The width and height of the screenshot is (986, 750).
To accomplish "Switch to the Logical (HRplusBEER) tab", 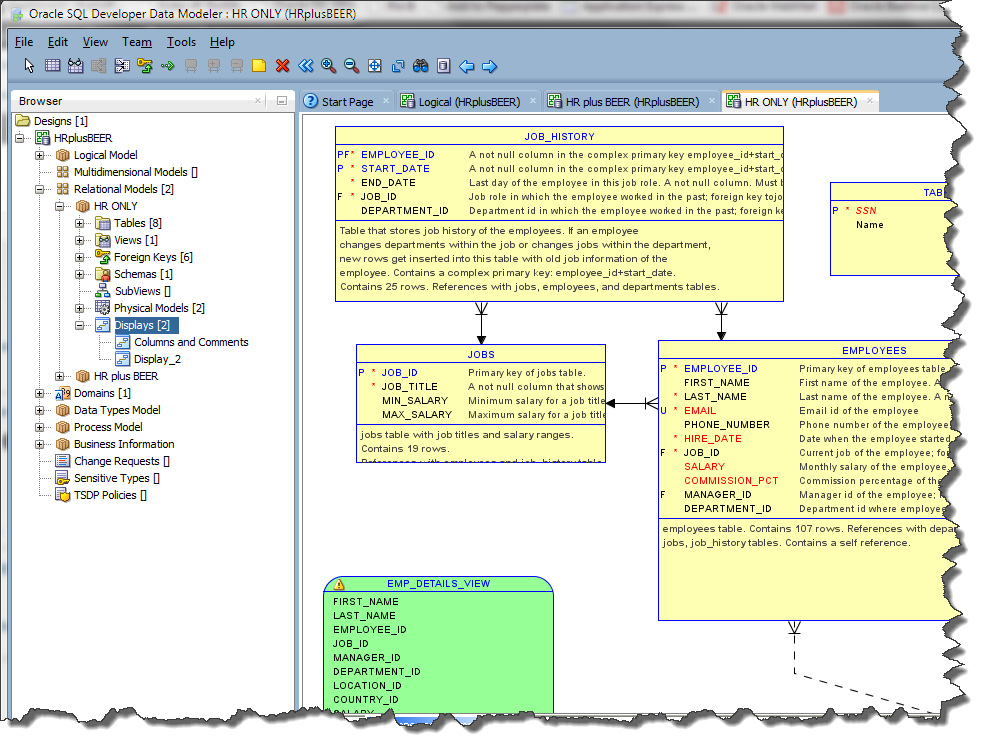I will tap(469, 101).
